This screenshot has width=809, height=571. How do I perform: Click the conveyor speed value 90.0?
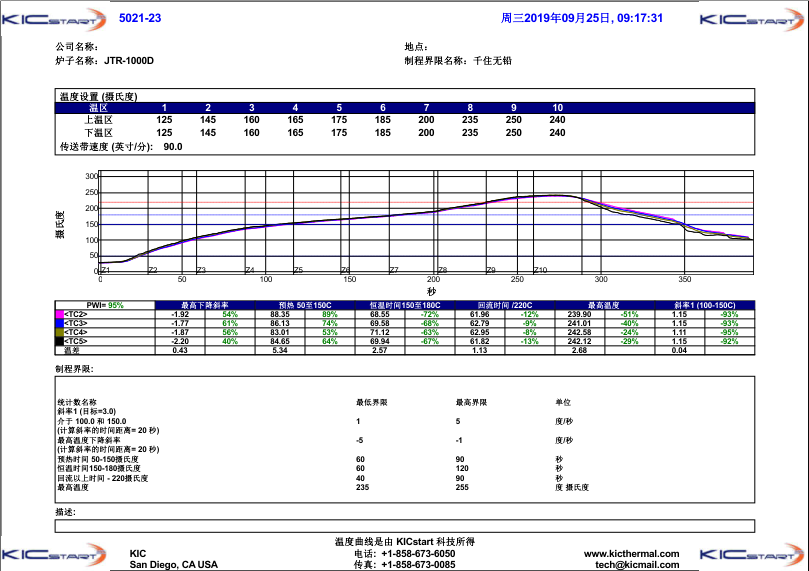tap(173, 146)
